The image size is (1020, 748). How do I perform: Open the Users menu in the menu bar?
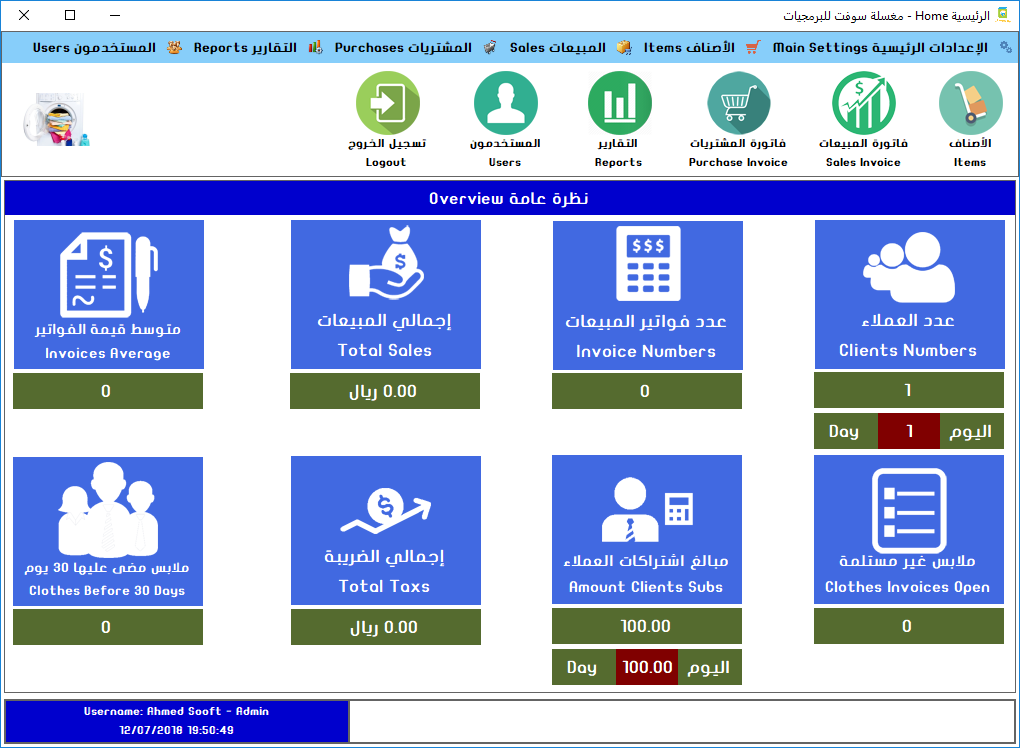point(94,47)
